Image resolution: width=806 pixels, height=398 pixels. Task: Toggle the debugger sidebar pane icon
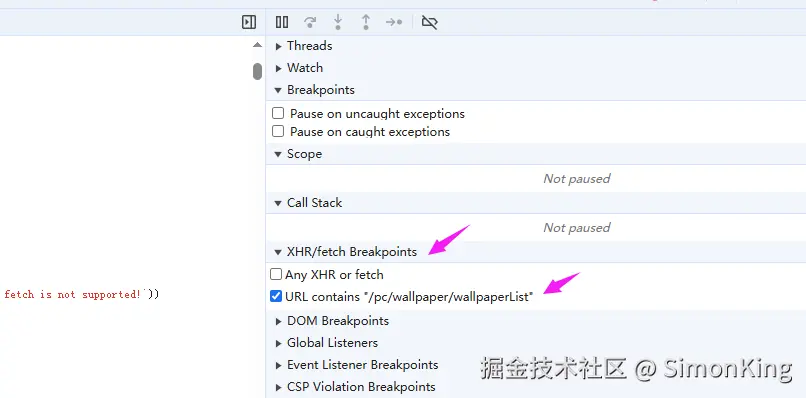[x=249, y=22]
